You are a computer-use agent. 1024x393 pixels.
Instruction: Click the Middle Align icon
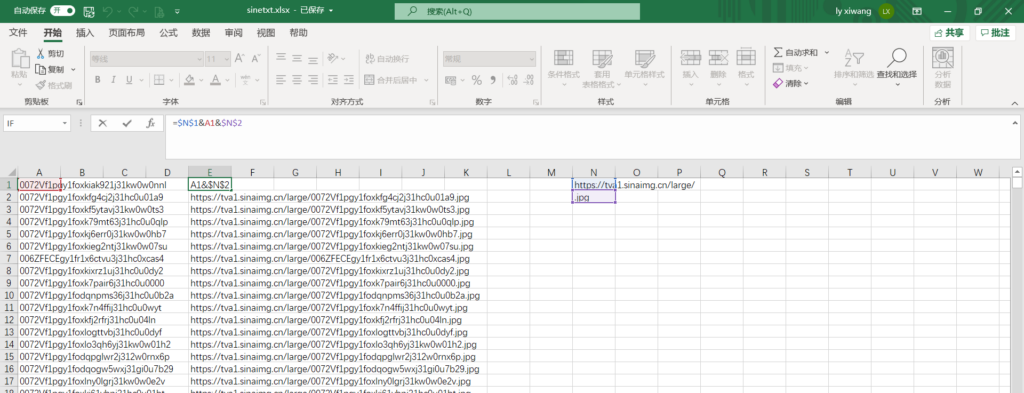pos(296,58)
